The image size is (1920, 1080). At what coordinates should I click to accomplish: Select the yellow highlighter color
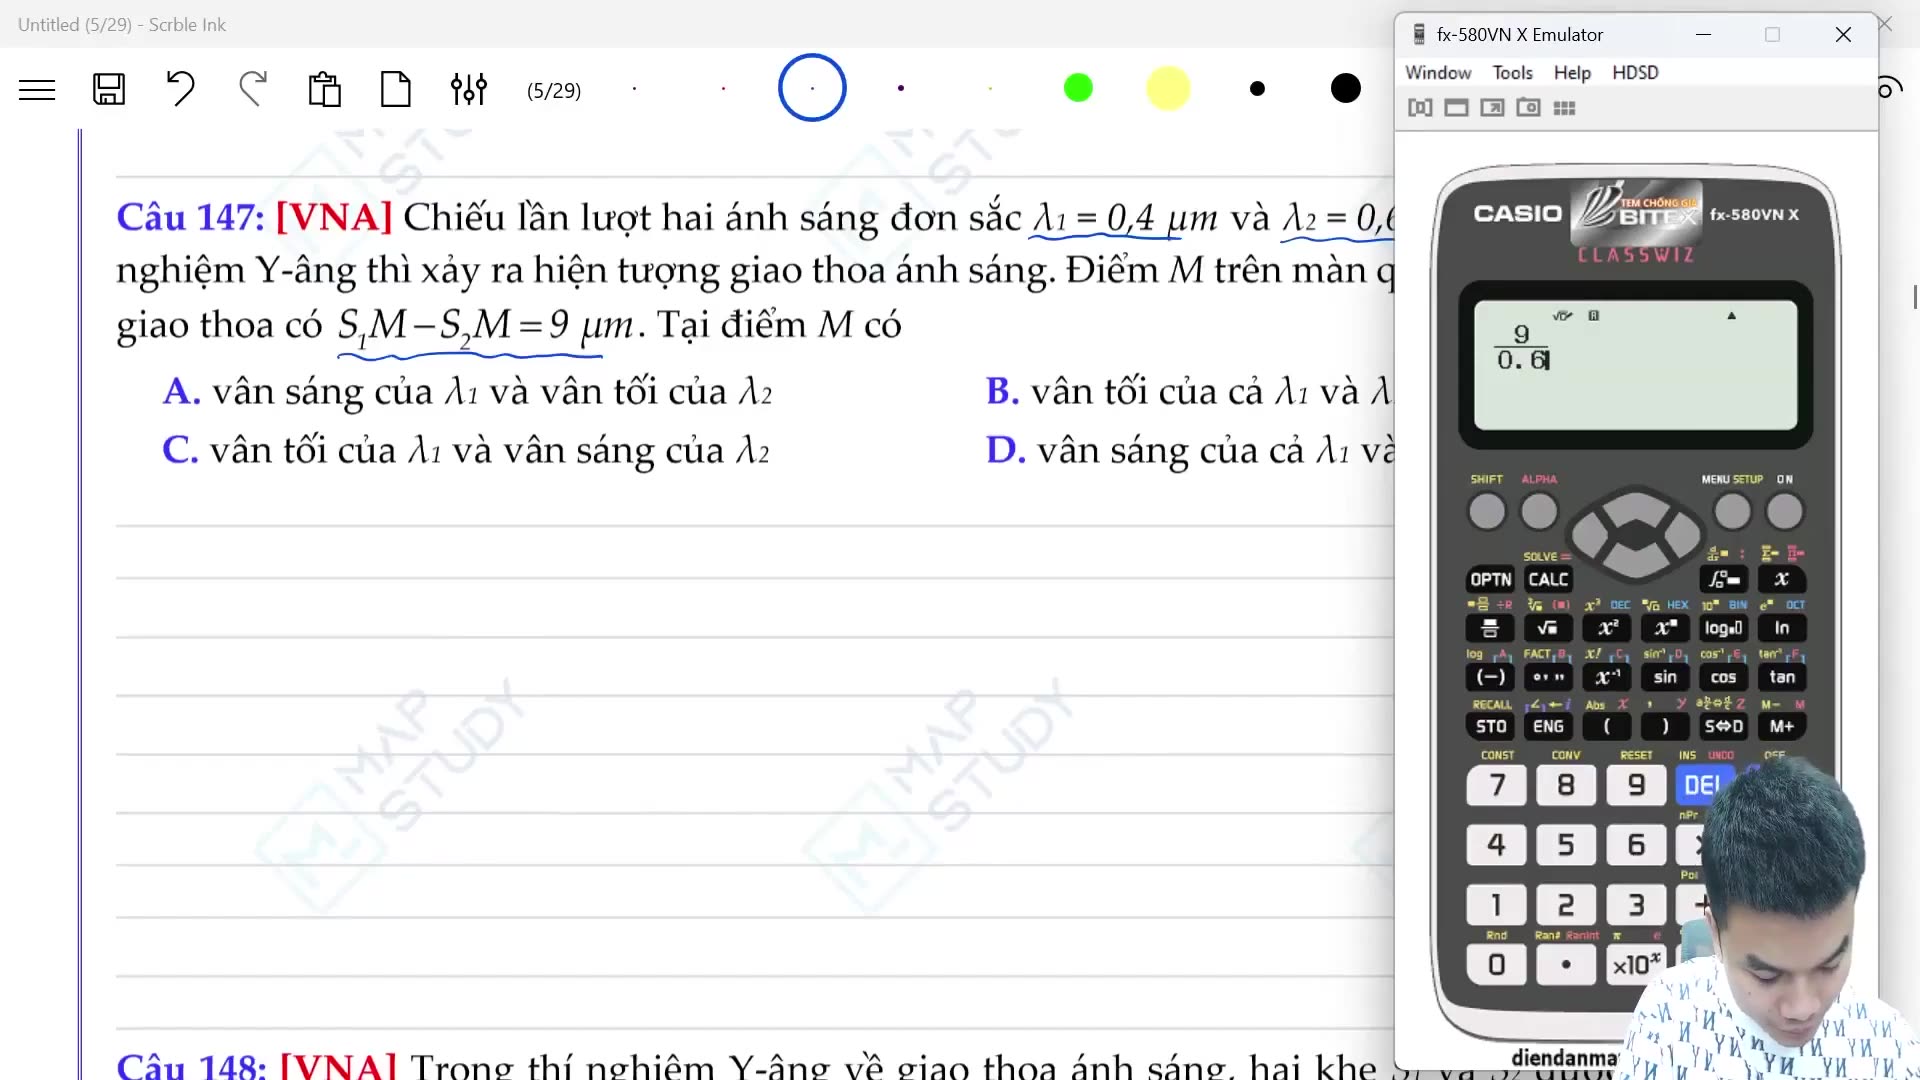pyautogui.click(x=1168, y=88)
